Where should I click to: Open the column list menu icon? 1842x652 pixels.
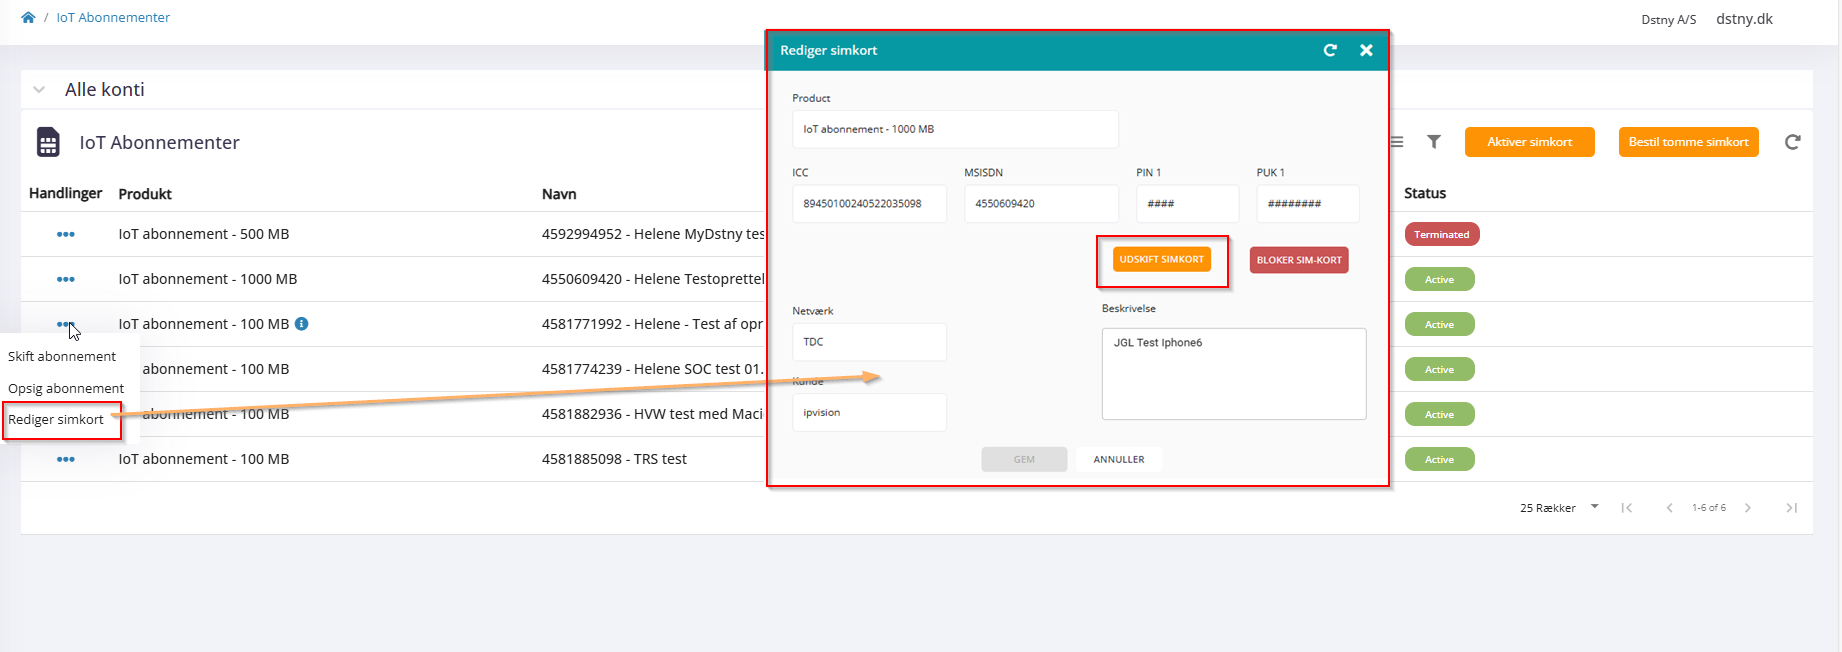point(1397,142)
